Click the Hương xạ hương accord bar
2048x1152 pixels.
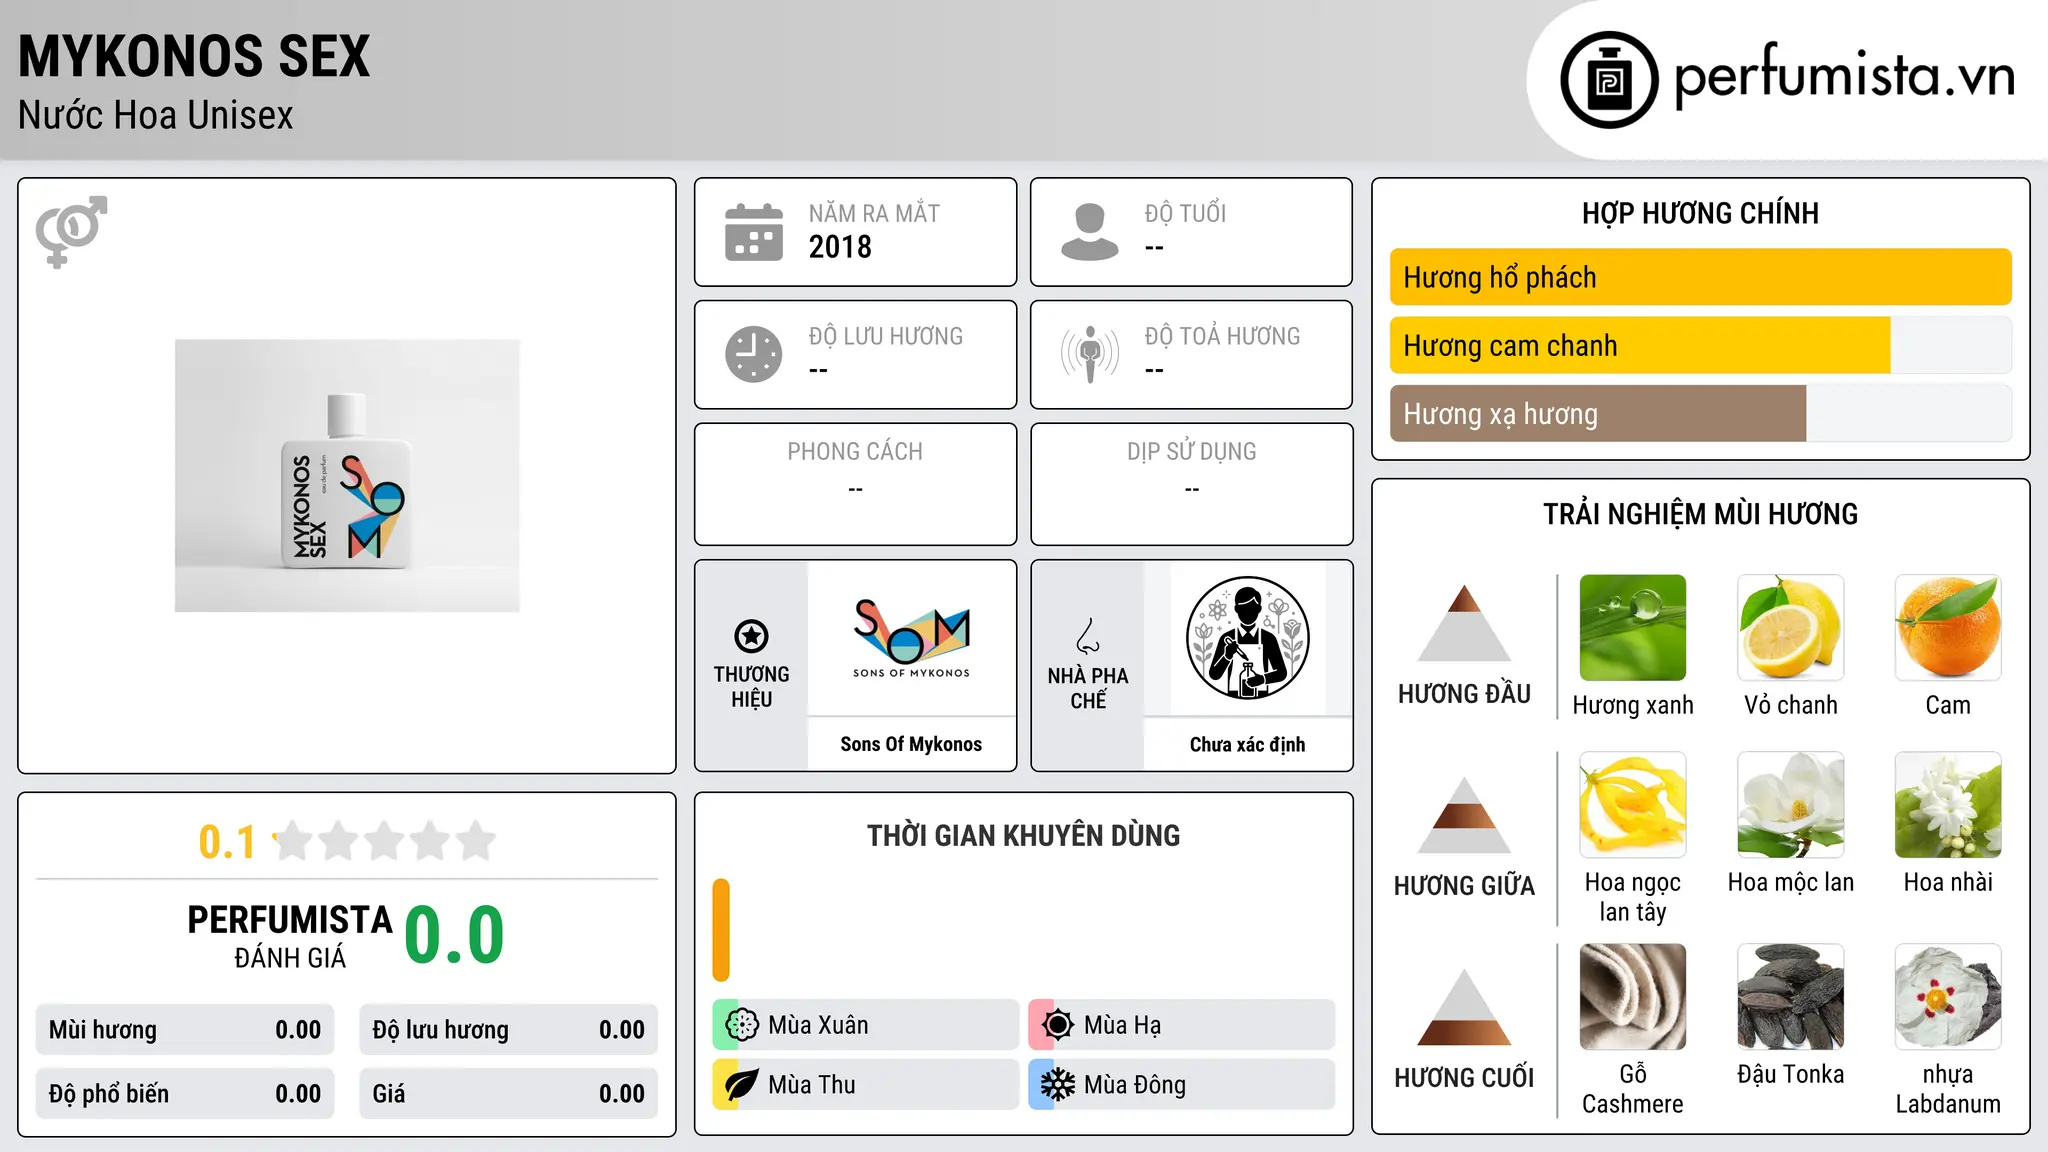(x=1701, y=413)
